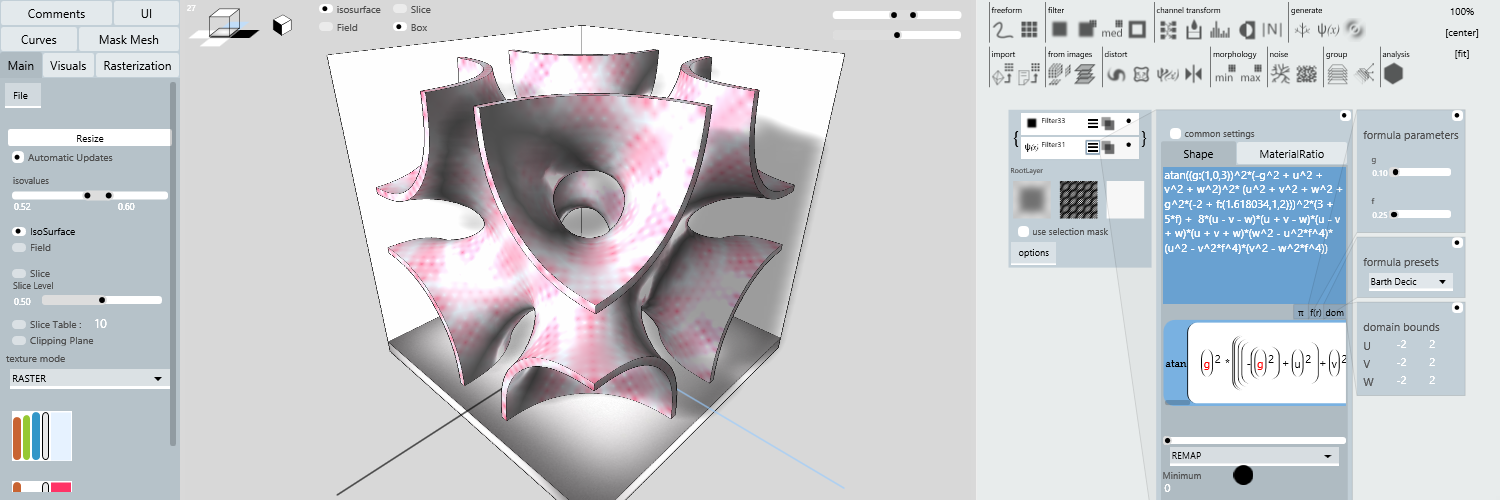Switch to the UI tab
1500x500 pixels.
(146, 14)
